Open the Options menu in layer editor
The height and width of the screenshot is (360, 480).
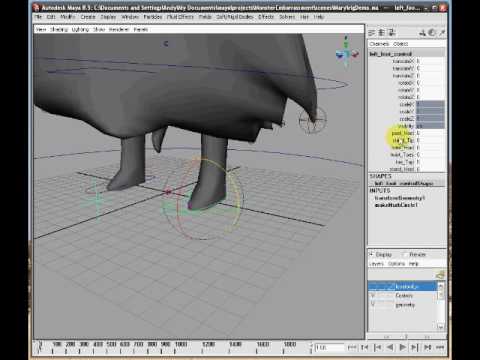[396, 264]
